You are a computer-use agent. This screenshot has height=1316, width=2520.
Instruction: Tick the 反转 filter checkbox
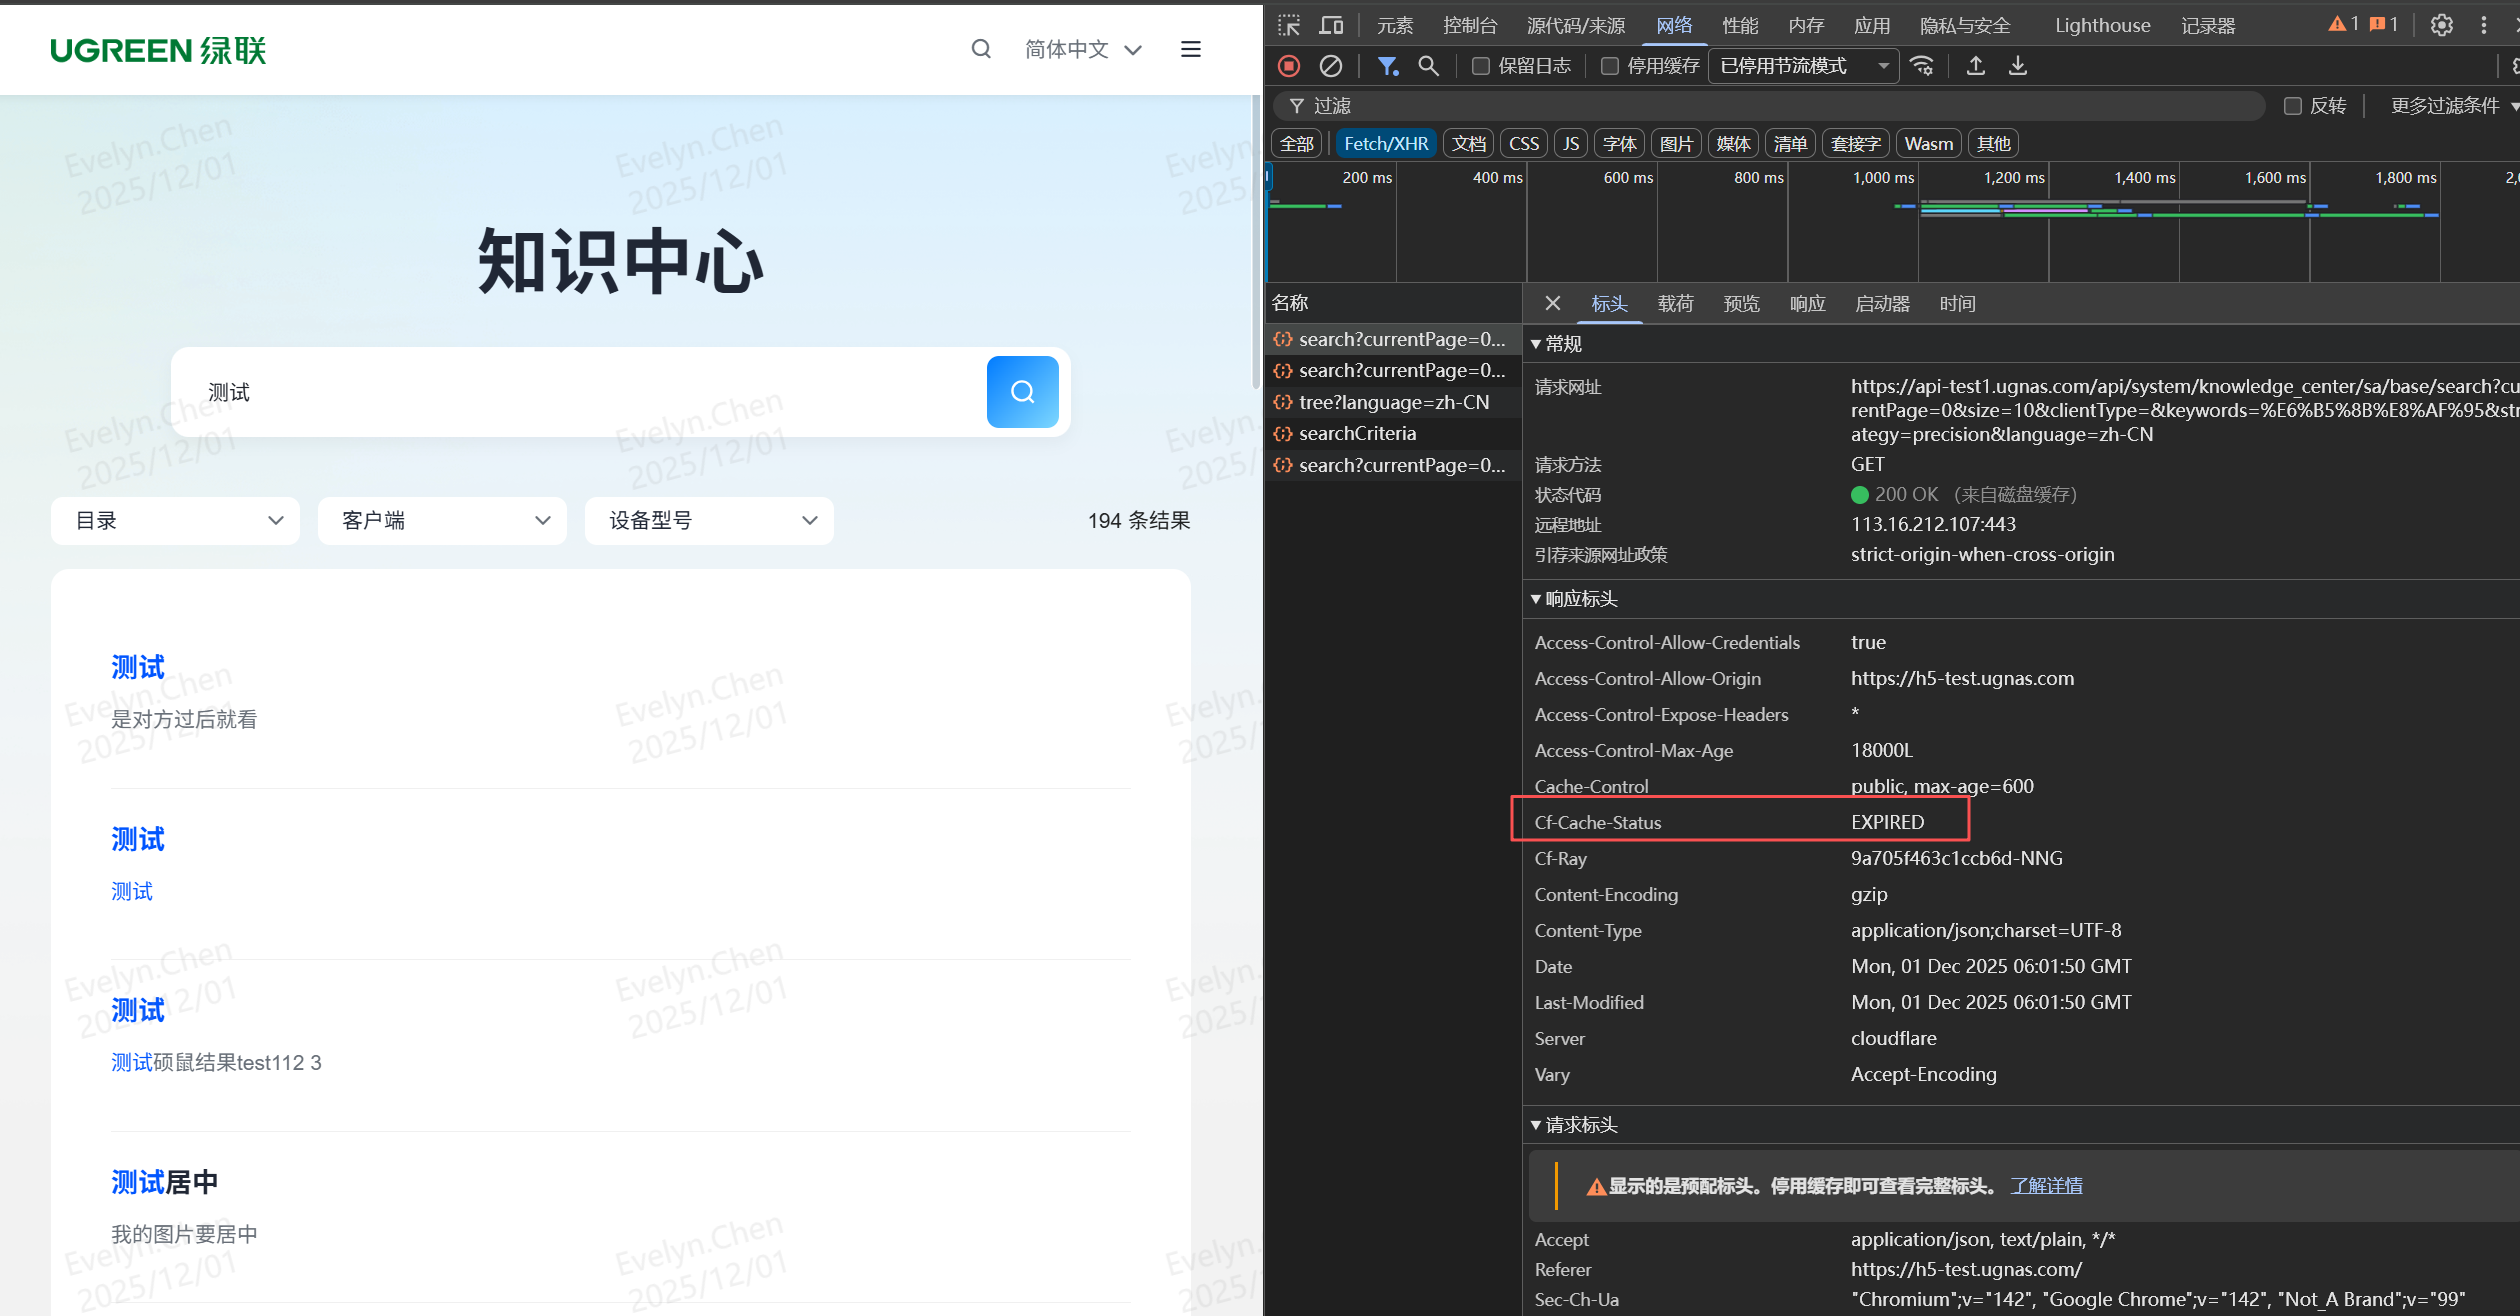[2293, 106]
